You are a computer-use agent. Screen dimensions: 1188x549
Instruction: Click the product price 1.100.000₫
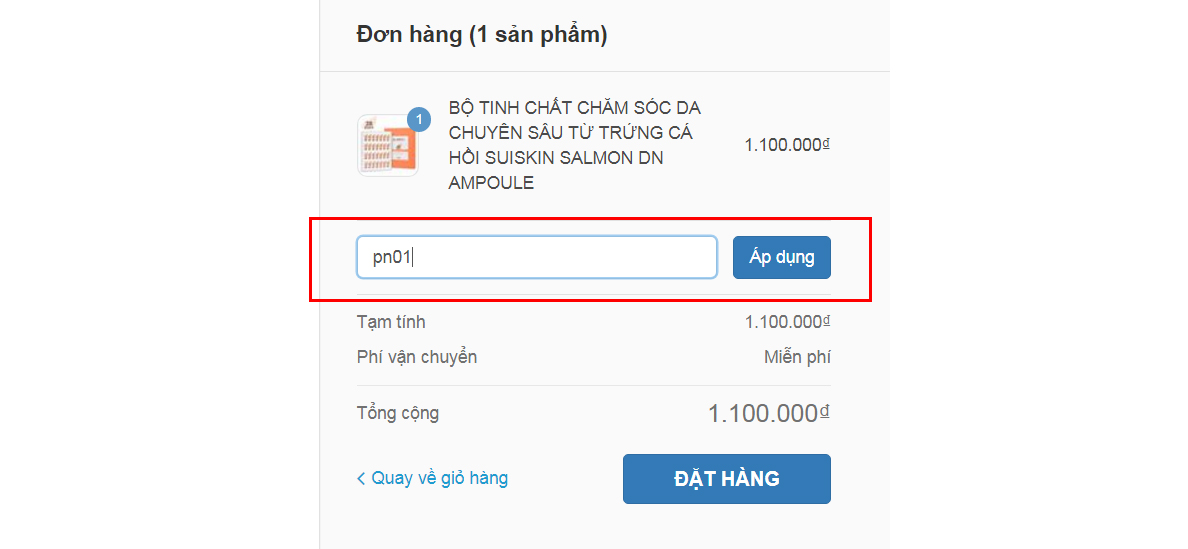[783, 145]
